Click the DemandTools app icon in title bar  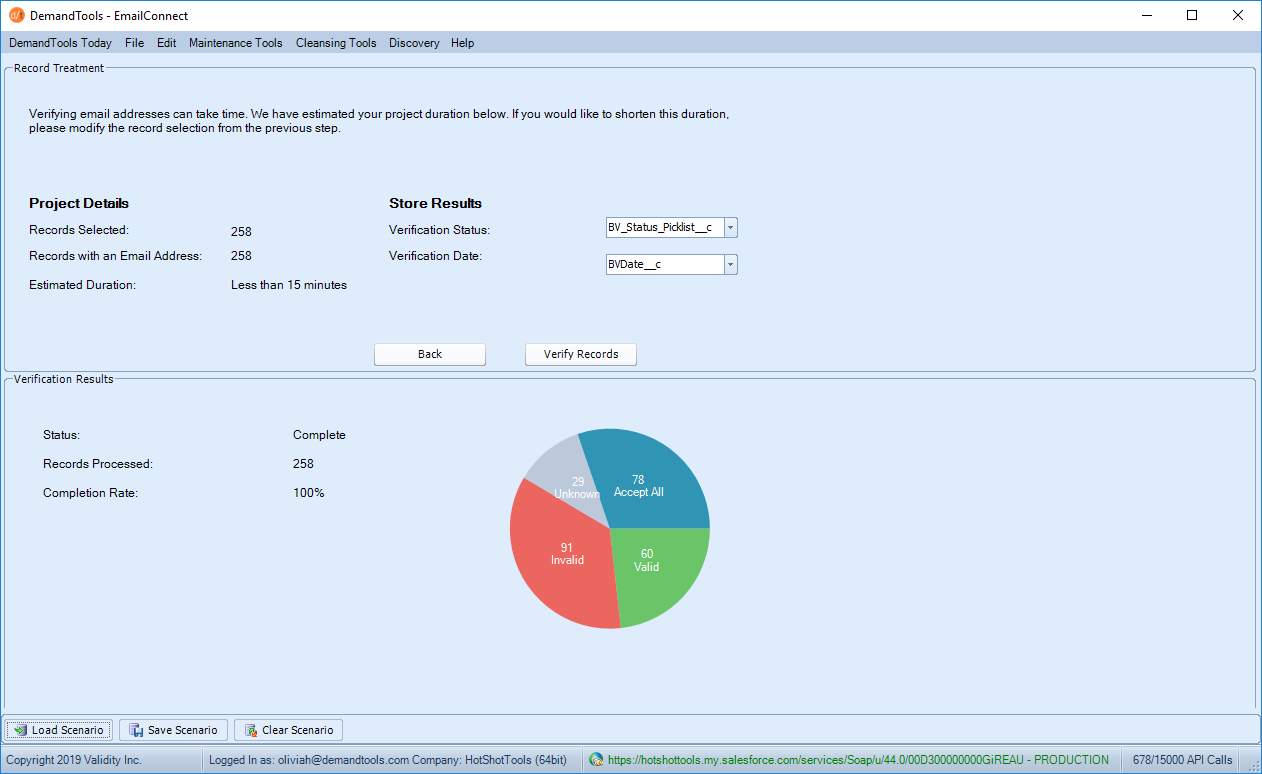tap(16, 15)
